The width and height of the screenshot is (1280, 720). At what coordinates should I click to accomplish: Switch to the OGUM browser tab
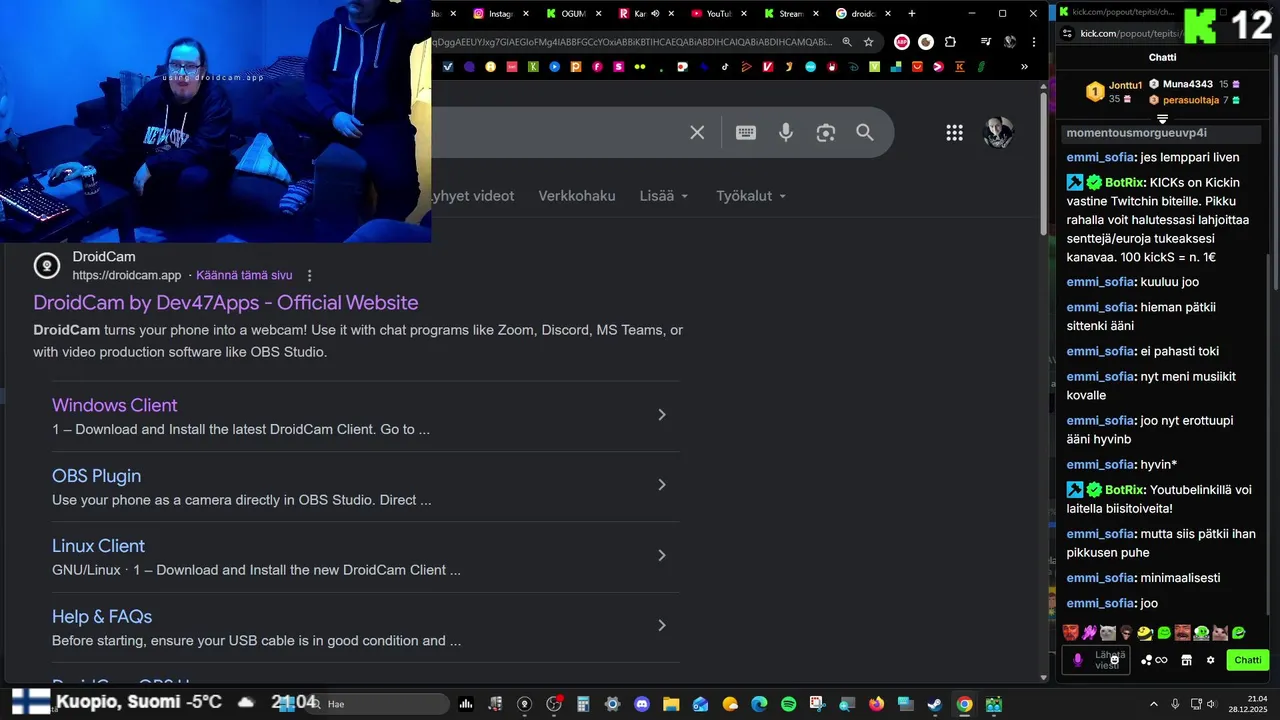coord(572,14)
